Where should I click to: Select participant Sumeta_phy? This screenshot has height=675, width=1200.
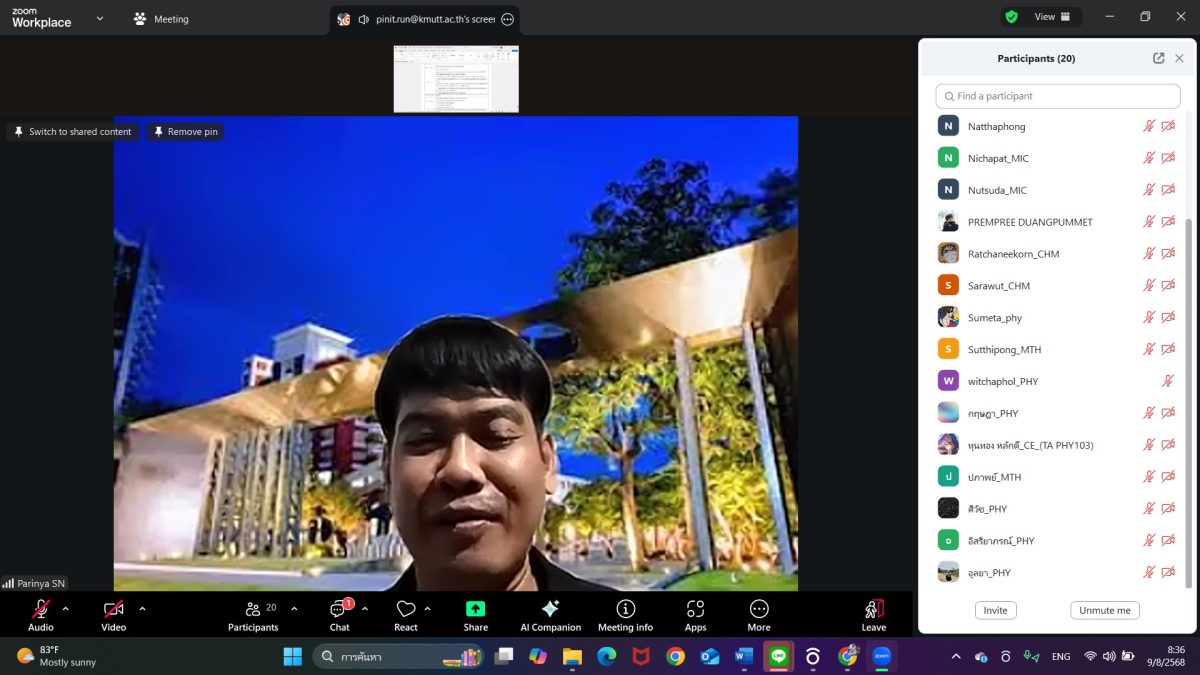click(x=1058, y=318)
